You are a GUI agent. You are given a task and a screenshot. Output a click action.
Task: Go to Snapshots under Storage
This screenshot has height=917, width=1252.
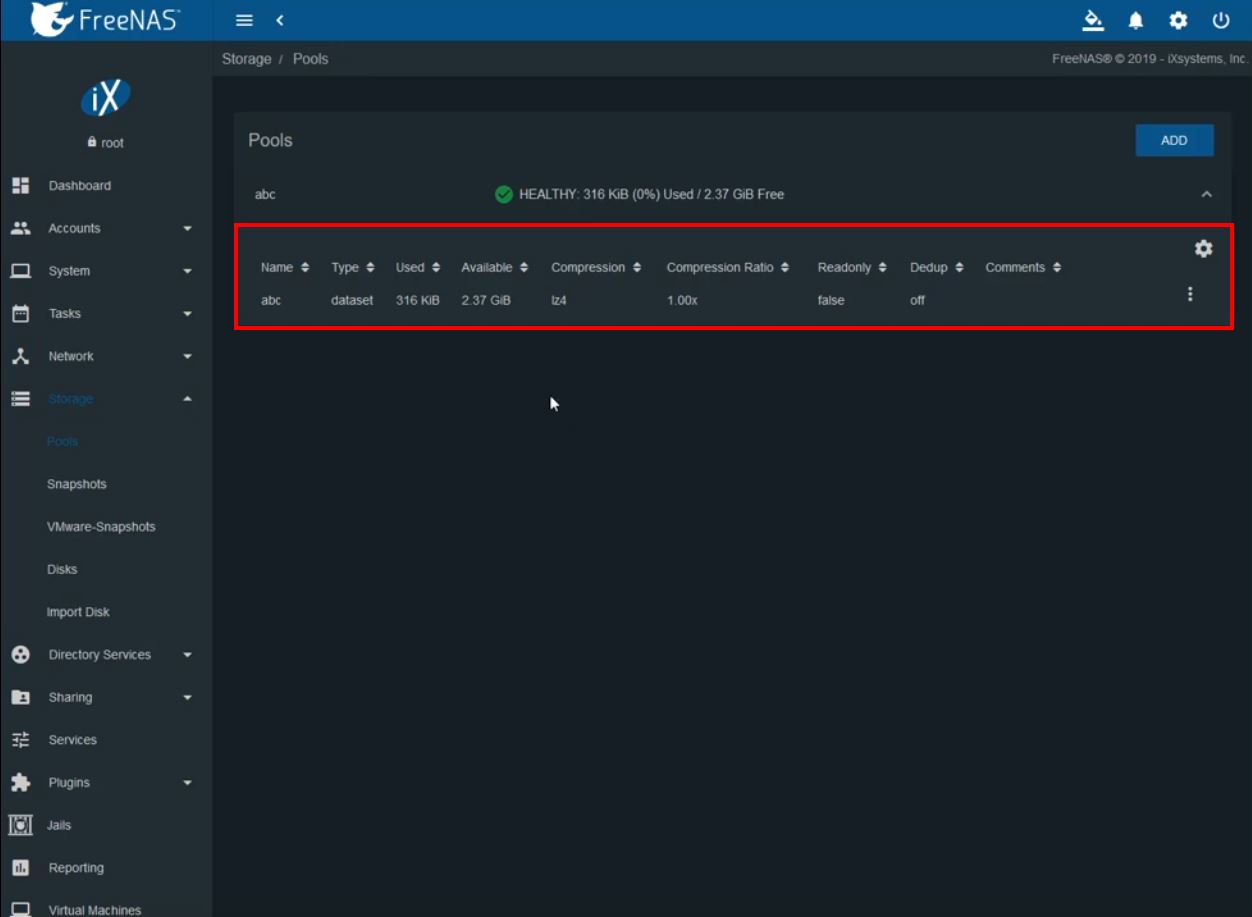coord(76,484)
